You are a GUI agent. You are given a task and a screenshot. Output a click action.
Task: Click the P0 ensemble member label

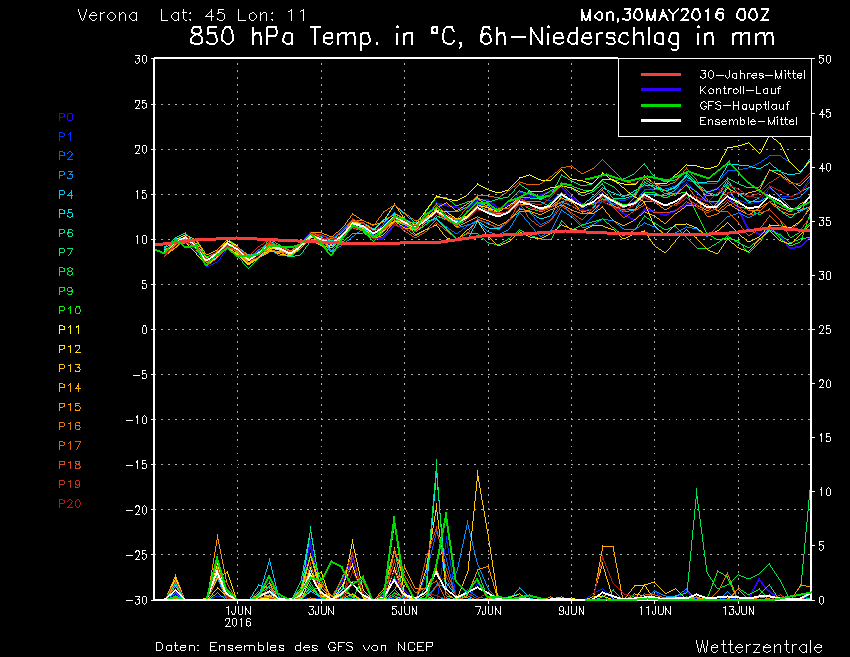pyautogui.click(x=66, y=117)
